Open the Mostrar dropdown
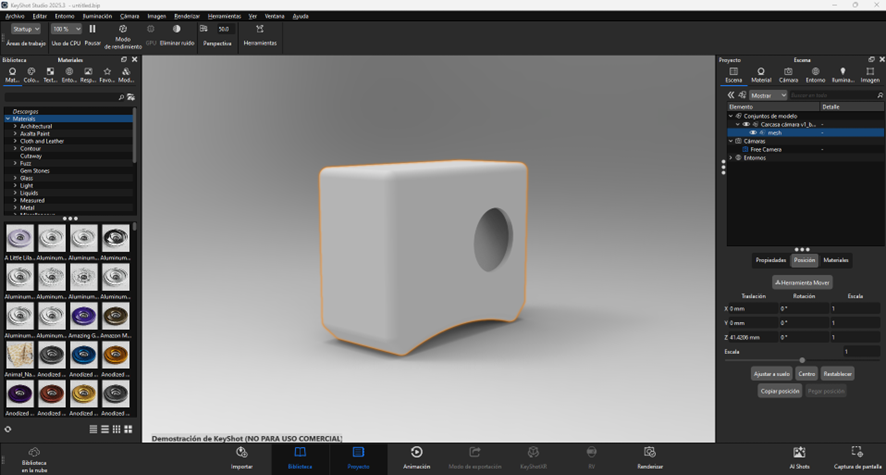This screenshot has width=886, height=475. 768,95
